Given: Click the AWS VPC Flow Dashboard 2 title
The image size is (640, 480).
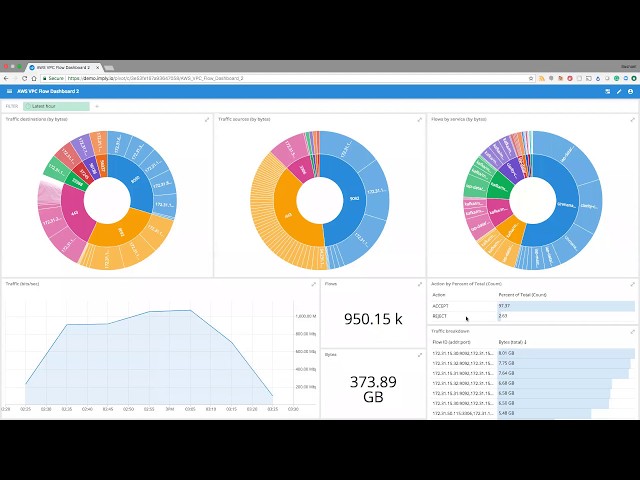Looking at the screenshot, I should pyautogui.click(x=48, y=91).
